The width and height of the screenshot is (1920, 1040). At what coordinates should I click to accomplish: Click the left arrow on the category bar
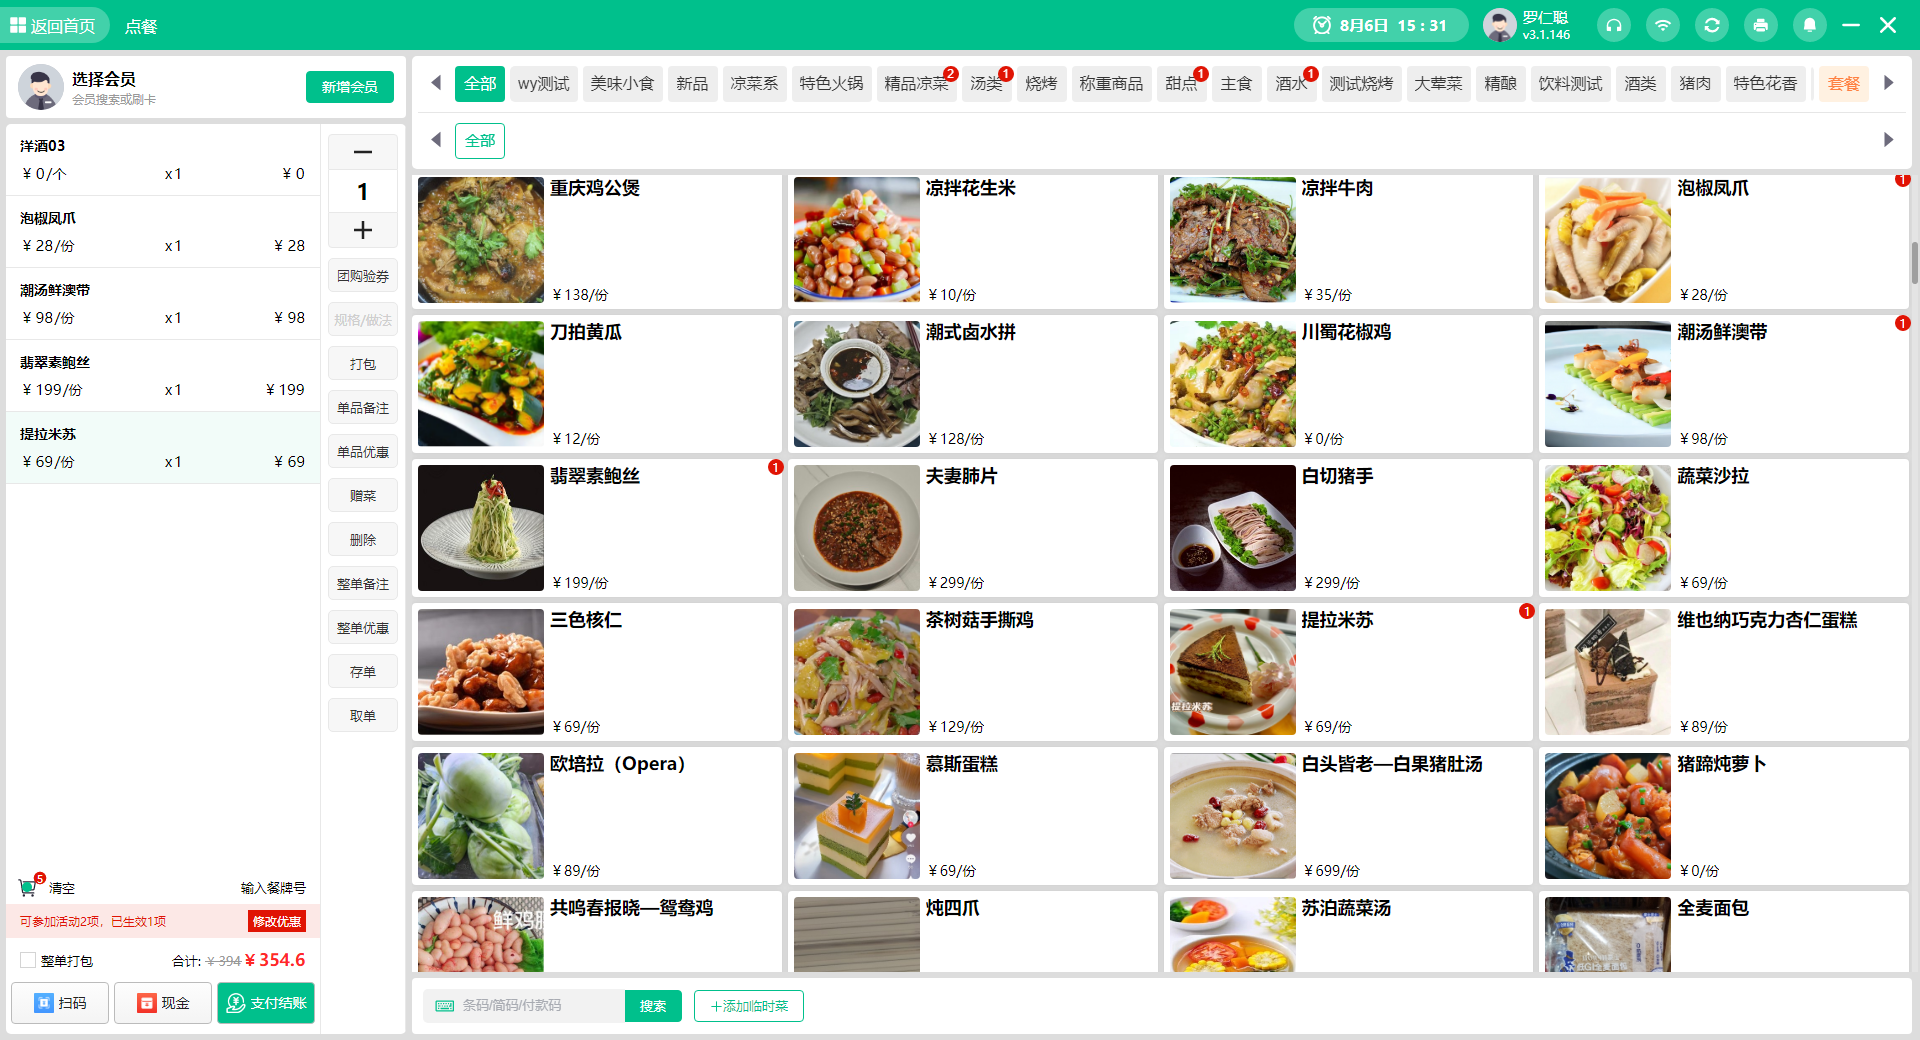point(435,83)
